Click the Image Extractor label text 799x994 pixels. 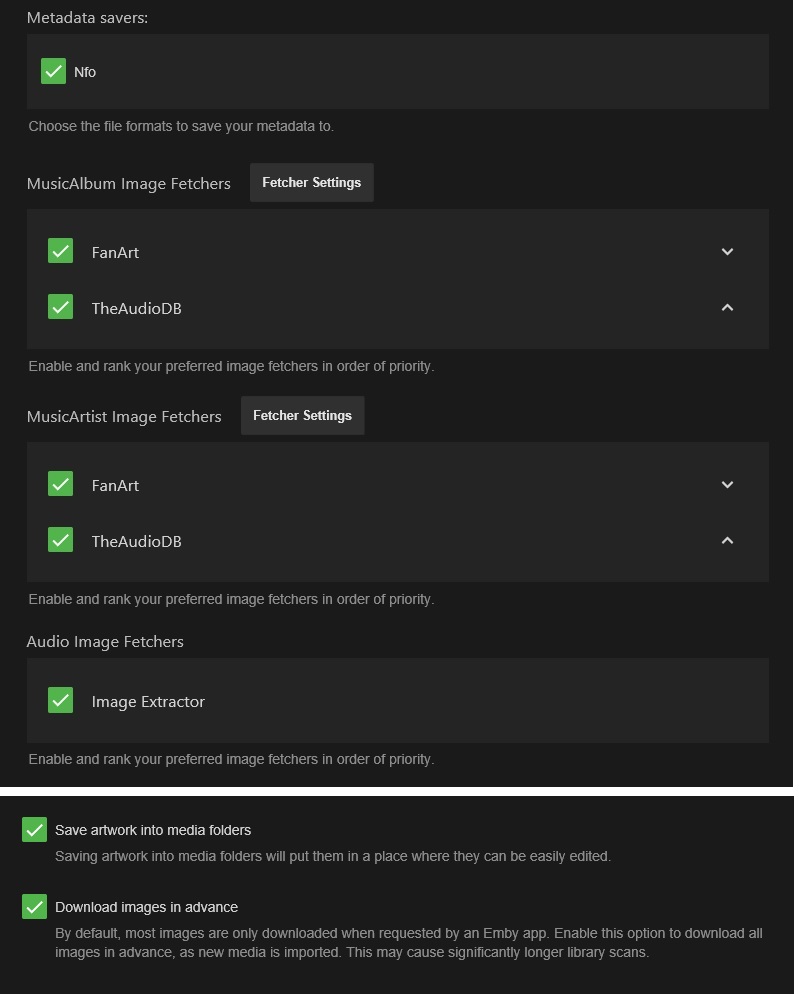coord(148,702)
